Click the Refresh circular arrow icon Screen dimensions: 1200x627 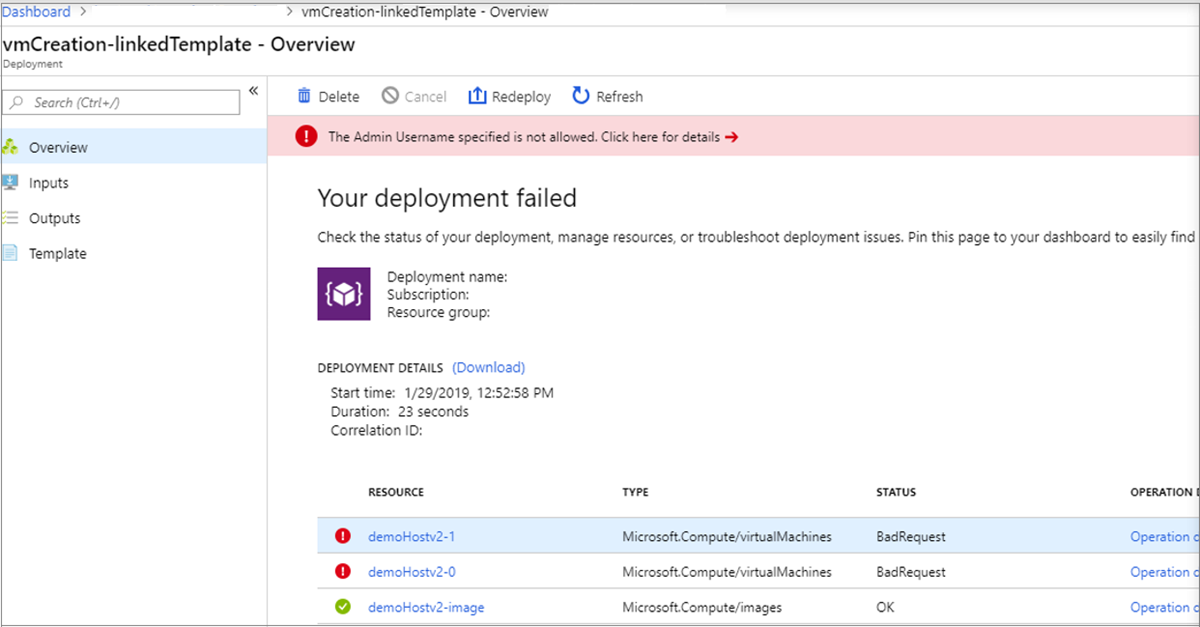pyautogui.click(x=580, y=96)
